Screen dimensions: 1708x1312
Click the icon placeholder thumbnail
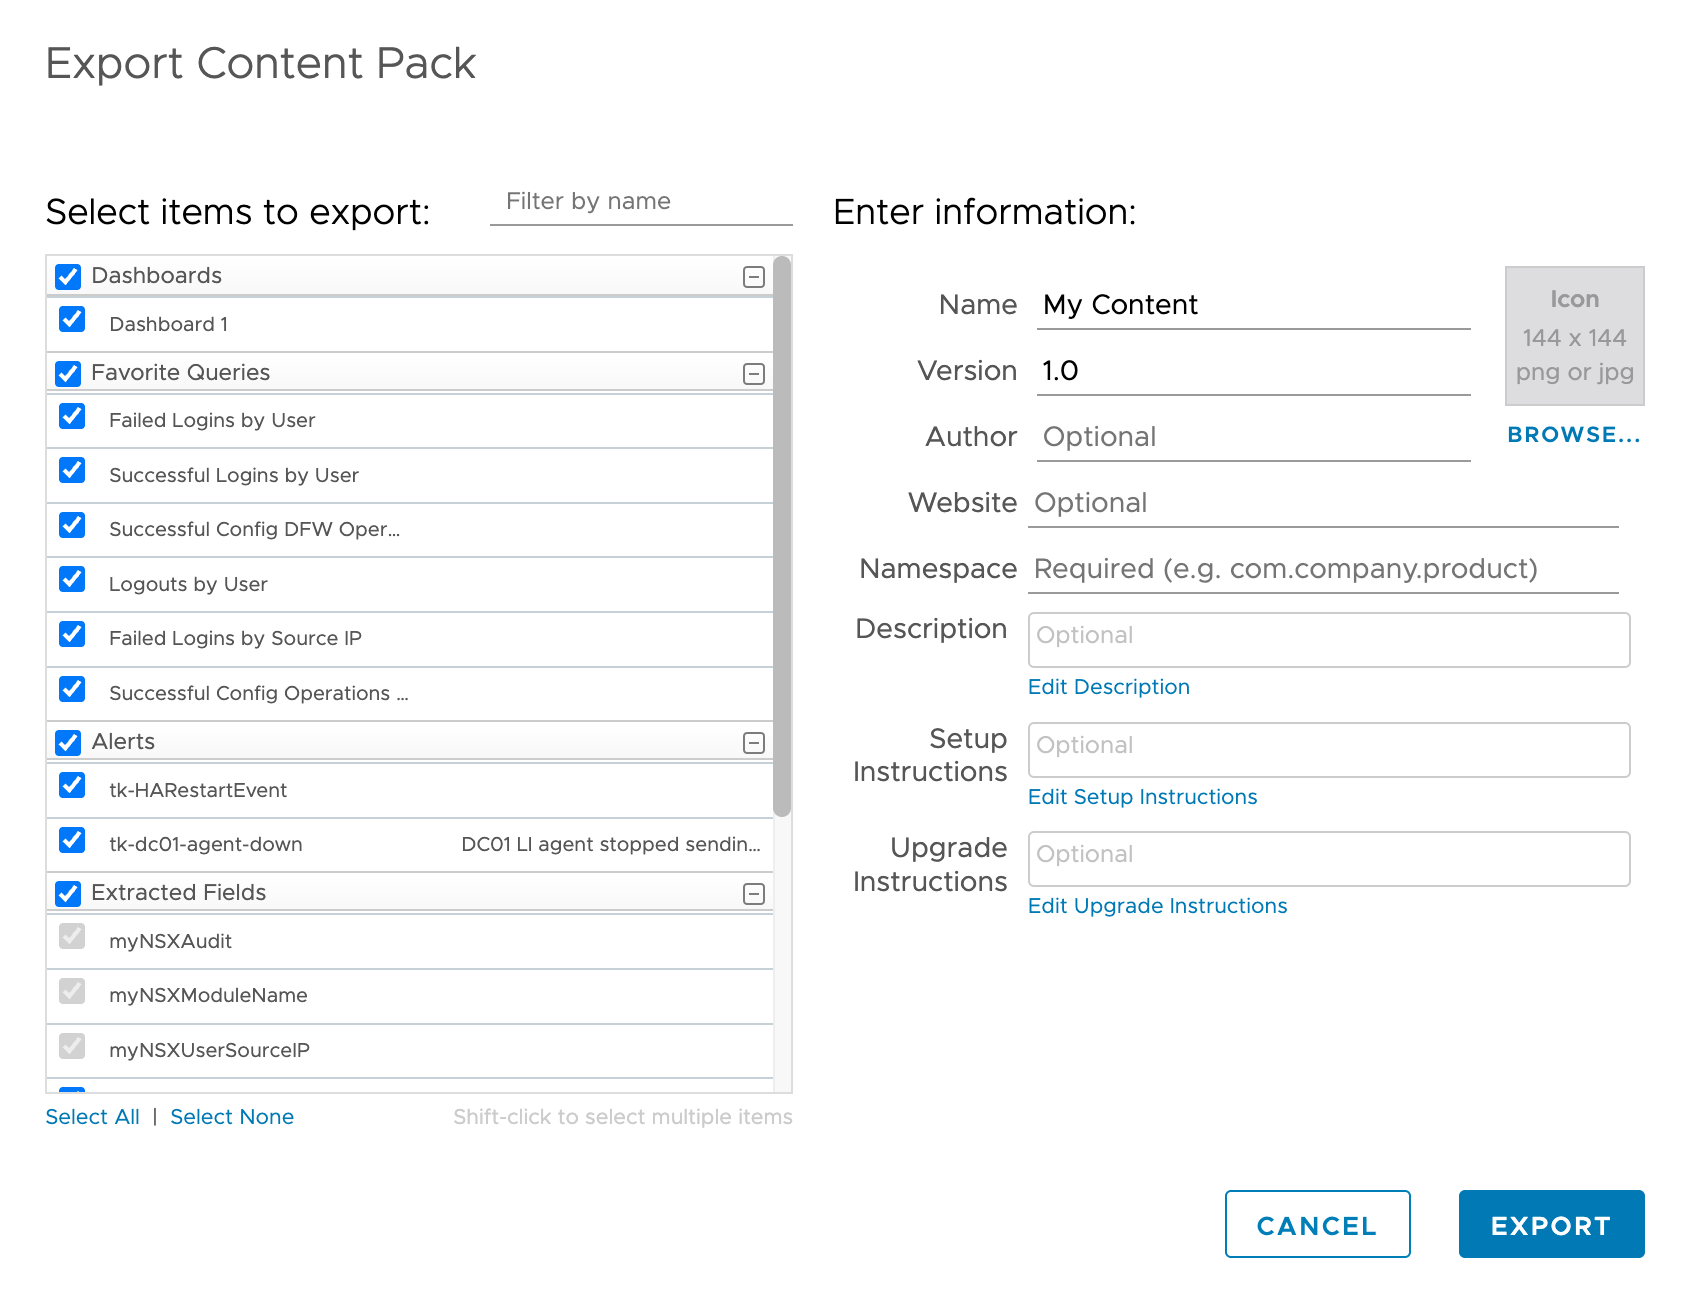pos(1574,336)
